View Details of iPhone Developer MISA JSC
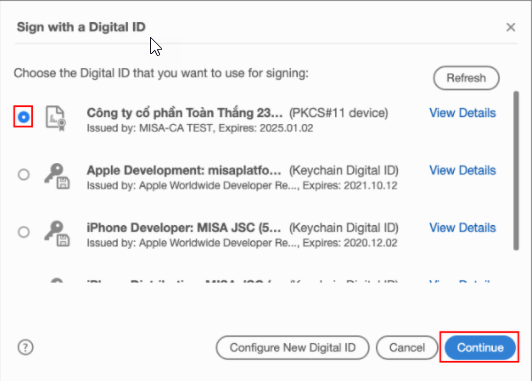The width and height of the screenshot is (532, 381). (x=462, y=228)
